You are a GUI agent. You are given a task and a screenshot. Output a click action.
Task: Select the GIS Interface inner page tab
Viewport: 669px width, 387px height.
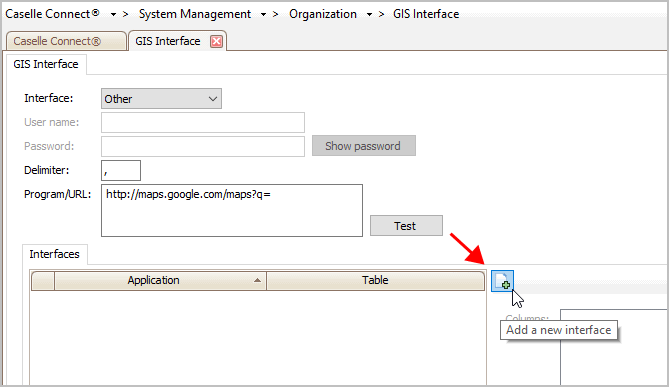click(x=46, y=64)
